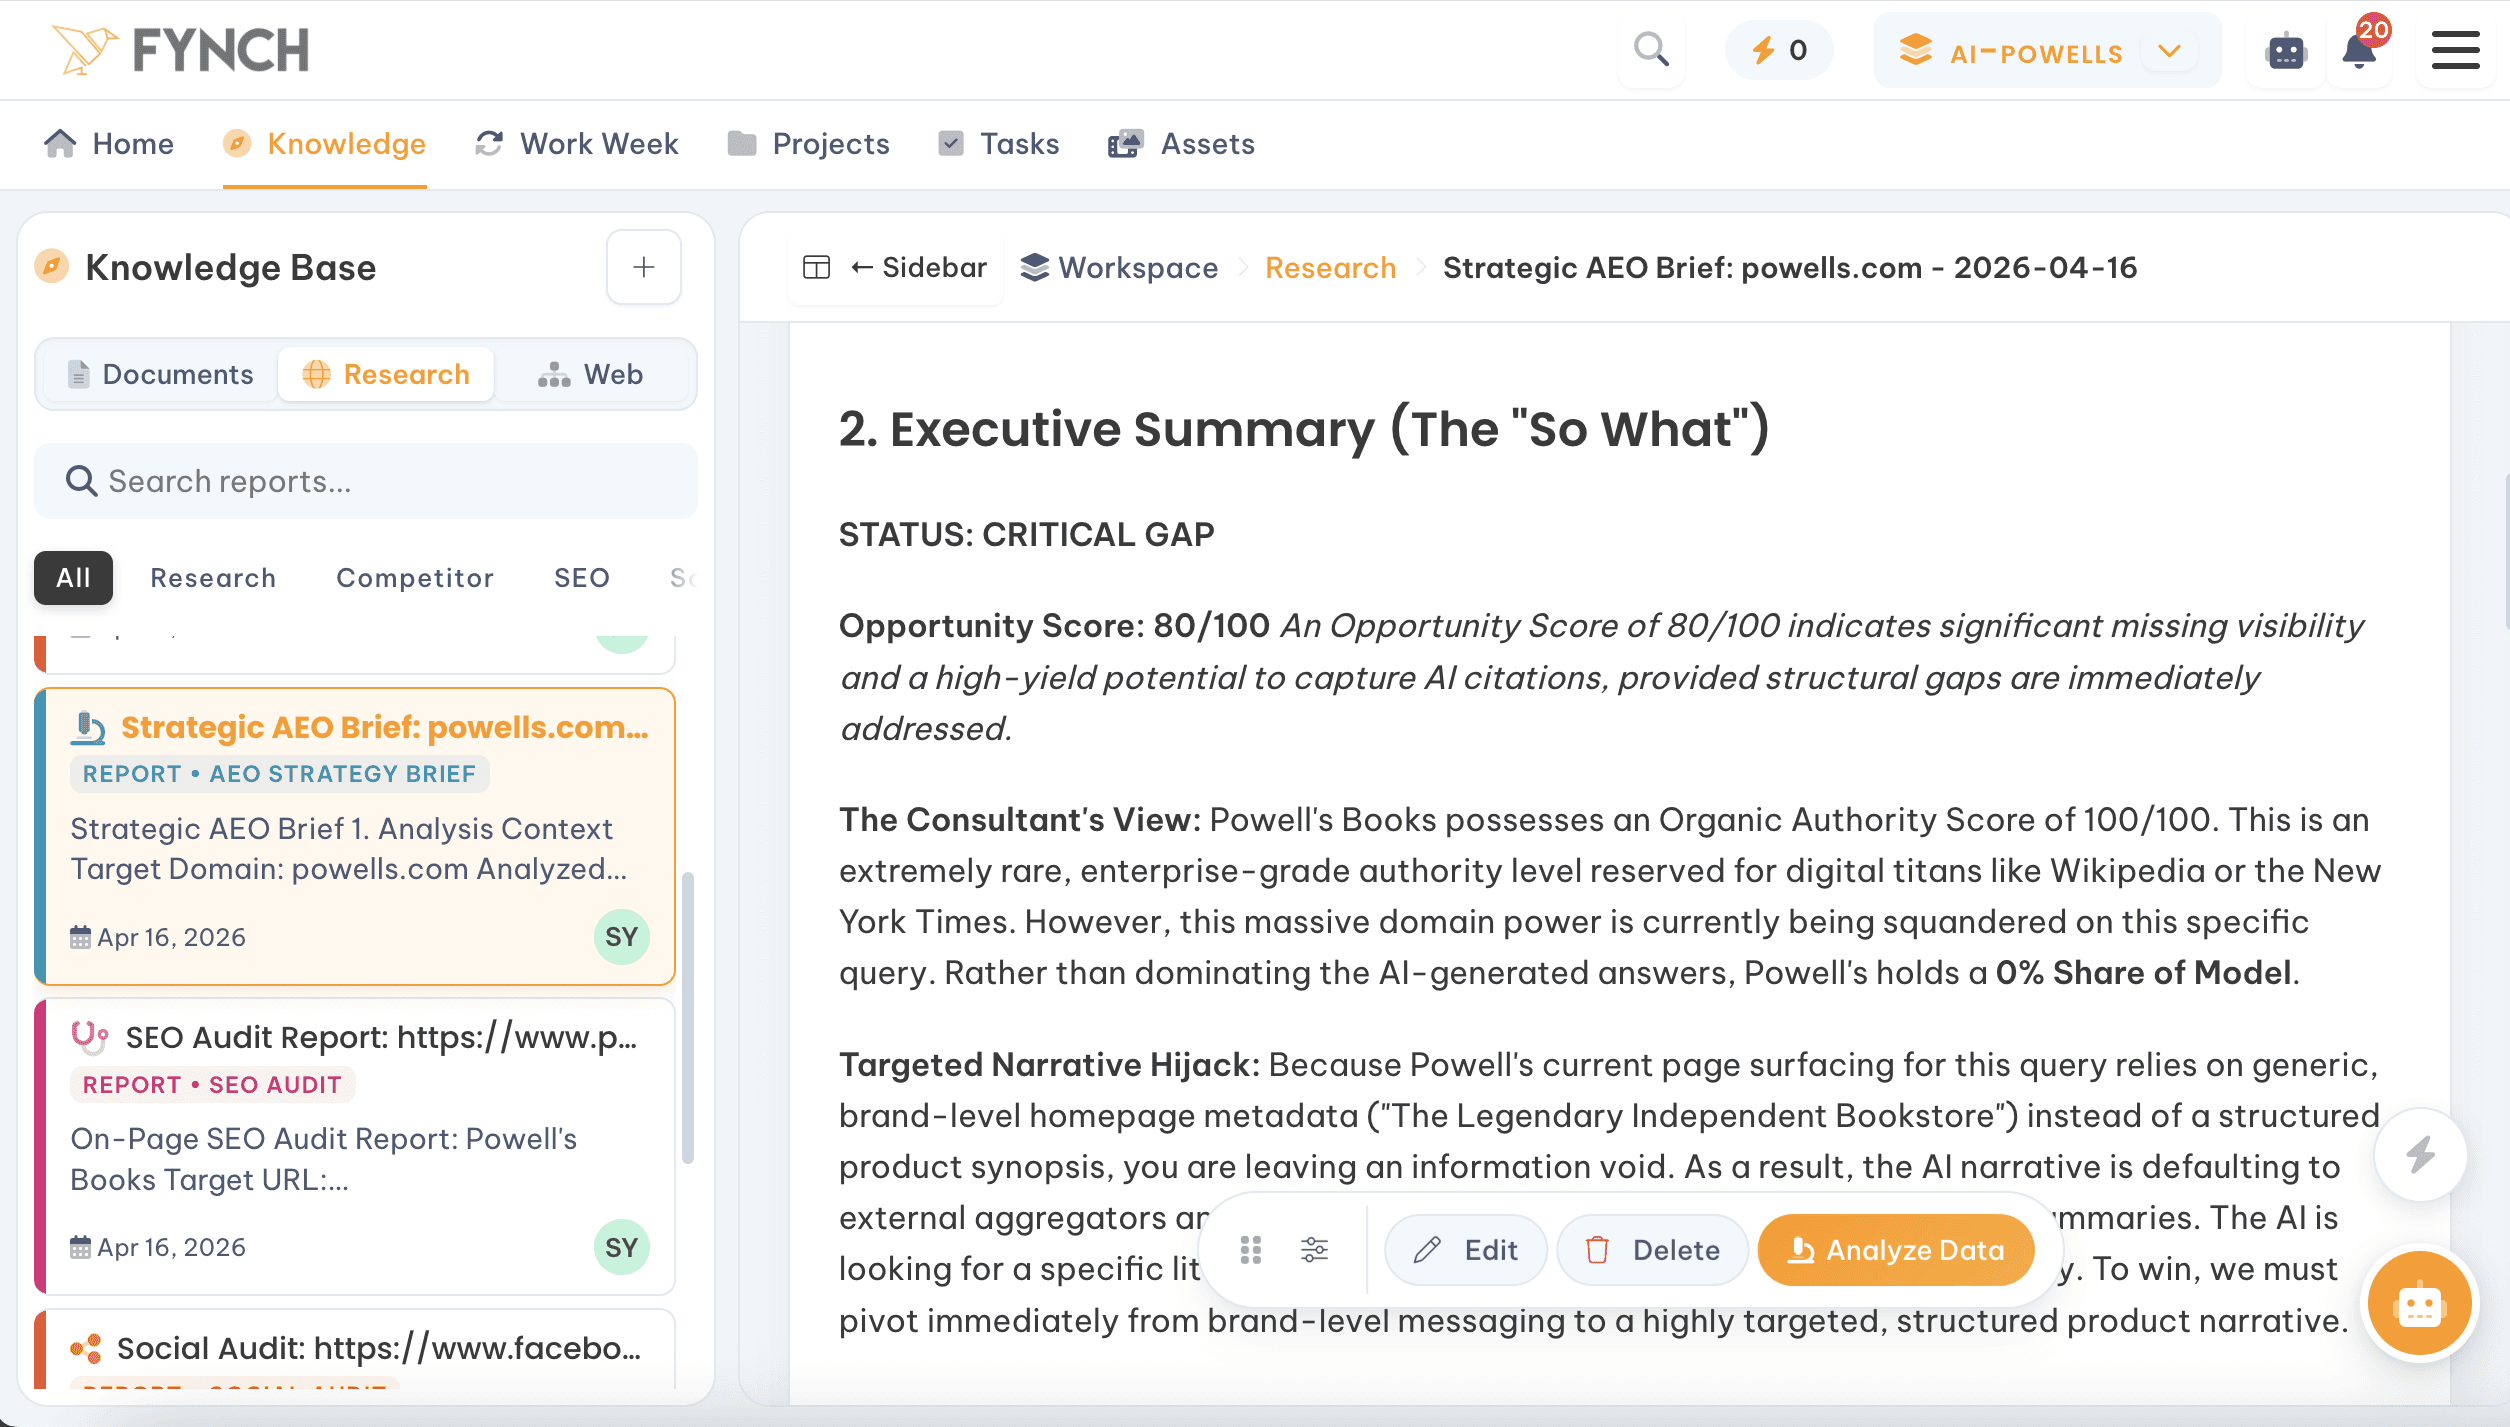Image resolution: width=2510 pixels, height=1427 pixels.
Task: Click the lightning credits counter
Action: coord(1778,49)
